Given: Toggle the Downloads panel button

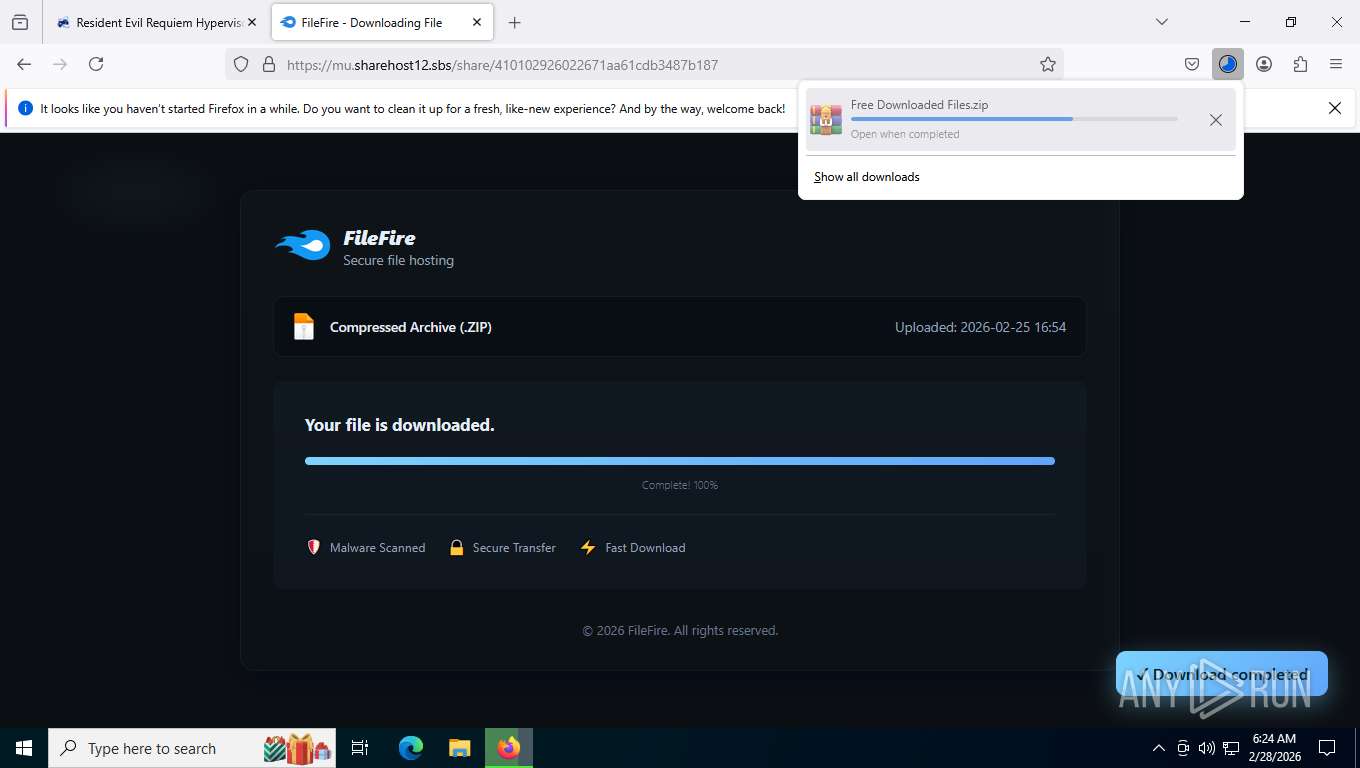Looking at the screenshot, I should [1228, 64].
